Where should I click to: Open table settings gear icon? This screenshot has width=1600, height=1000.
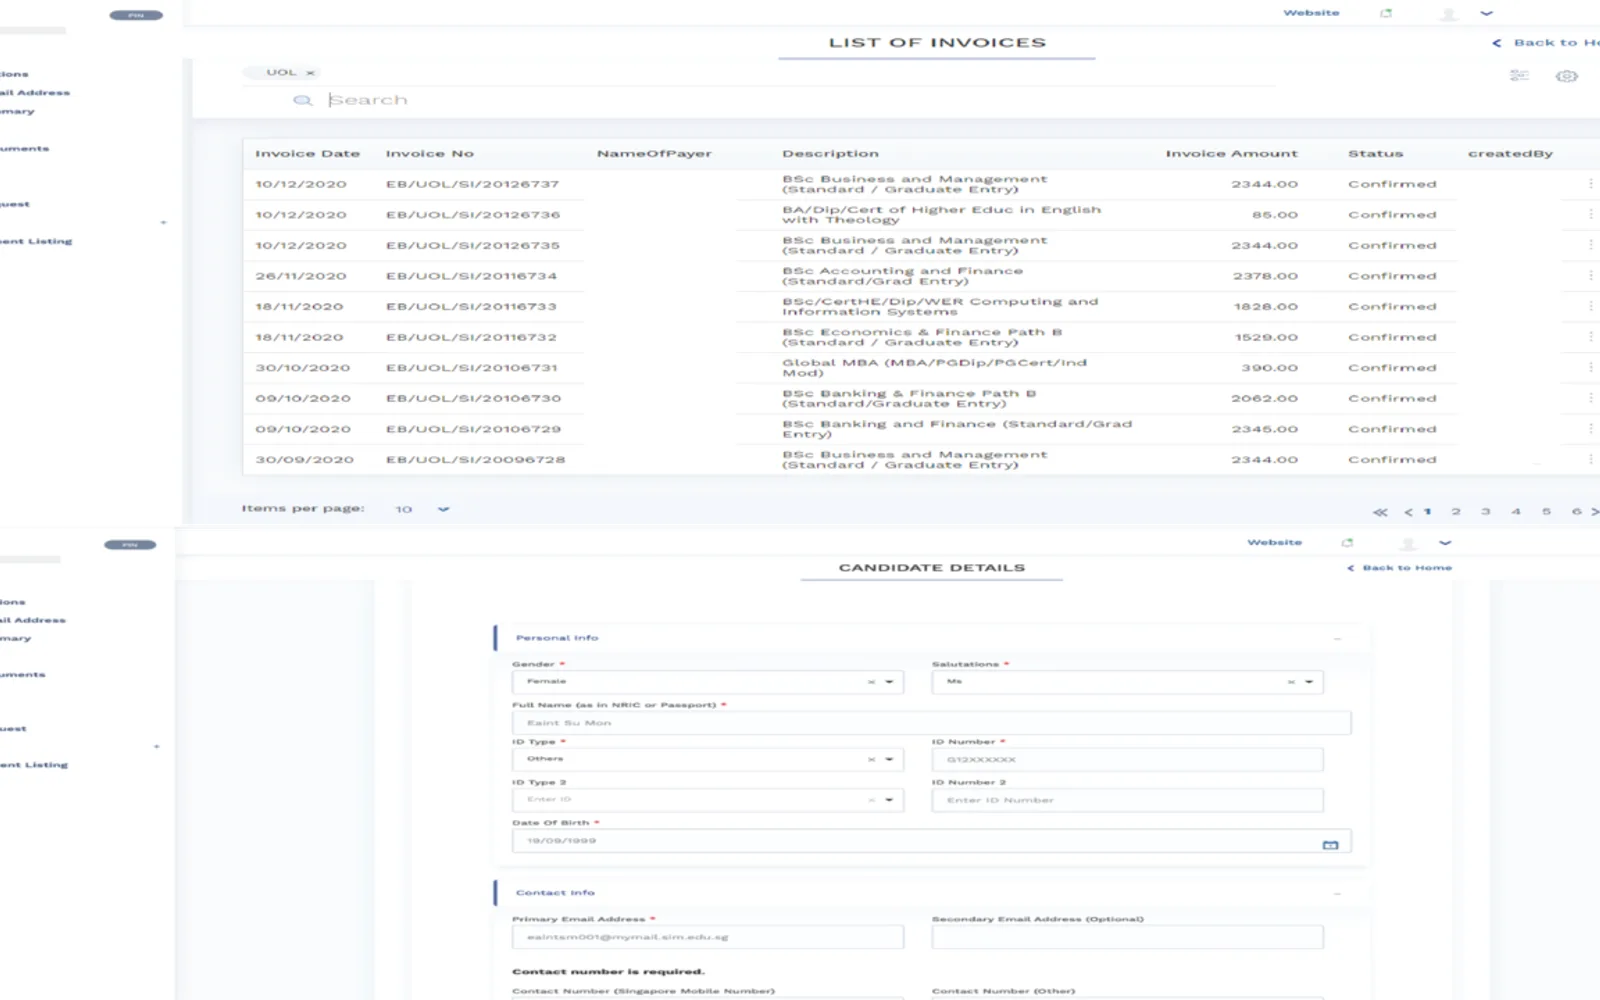pos(1567,76)
